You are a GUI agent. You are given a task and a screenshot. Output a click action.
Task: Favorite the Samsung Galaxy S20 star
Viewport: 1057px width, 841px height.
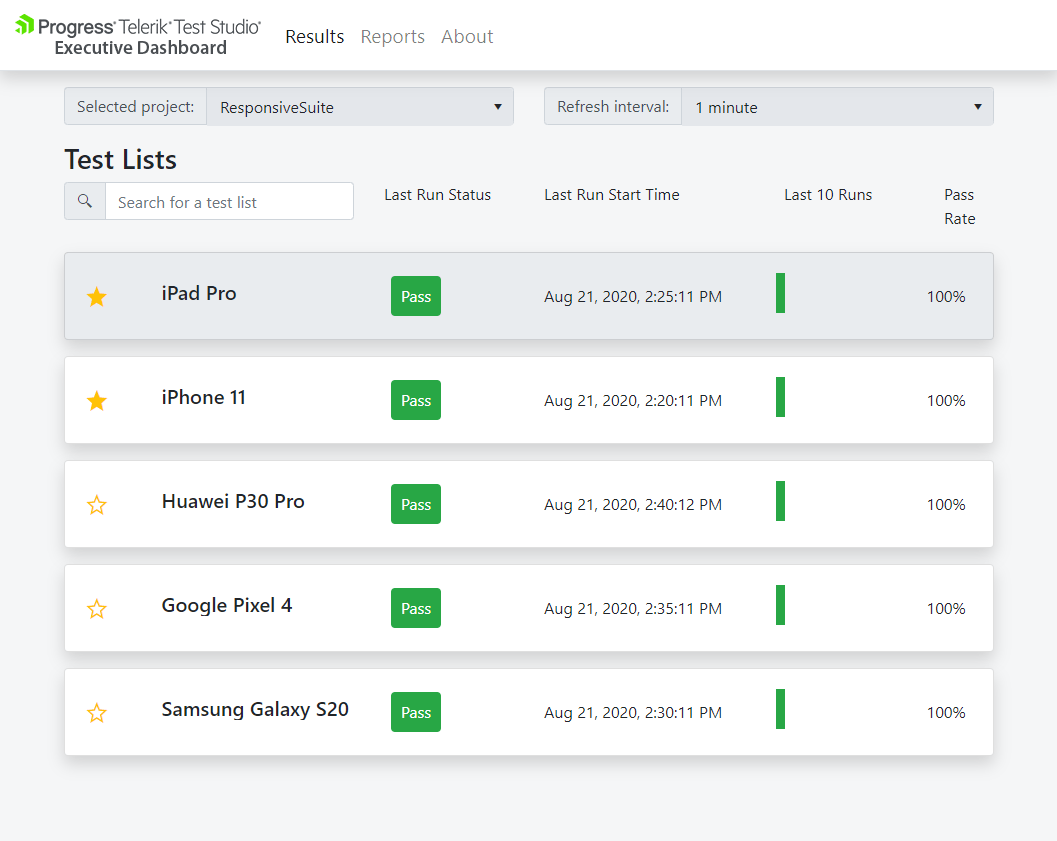[97, 712]
